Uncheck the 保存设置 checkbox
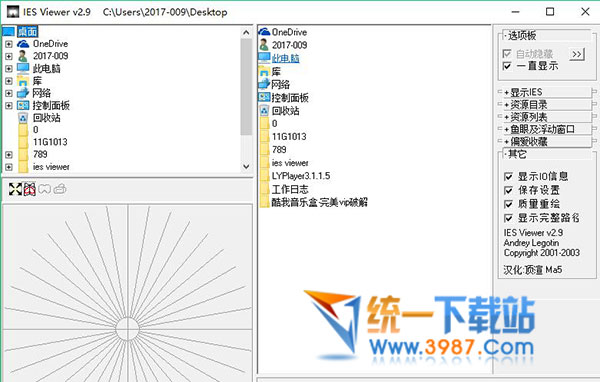Image resolution: width=600 pixels, height=382 pixels. 508,190
